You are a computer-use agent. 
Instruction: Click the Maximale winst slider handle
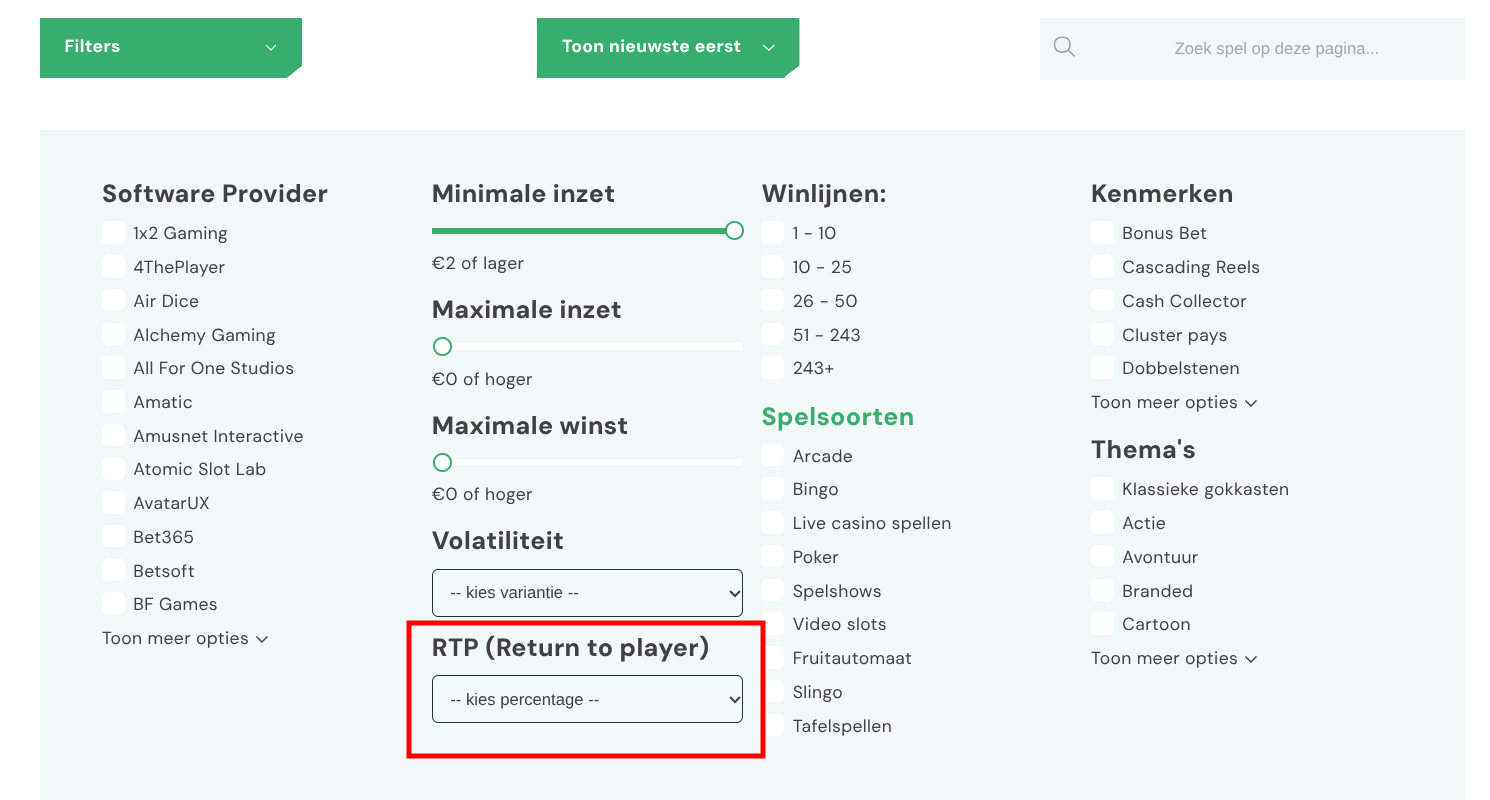[x=442, y=462]
